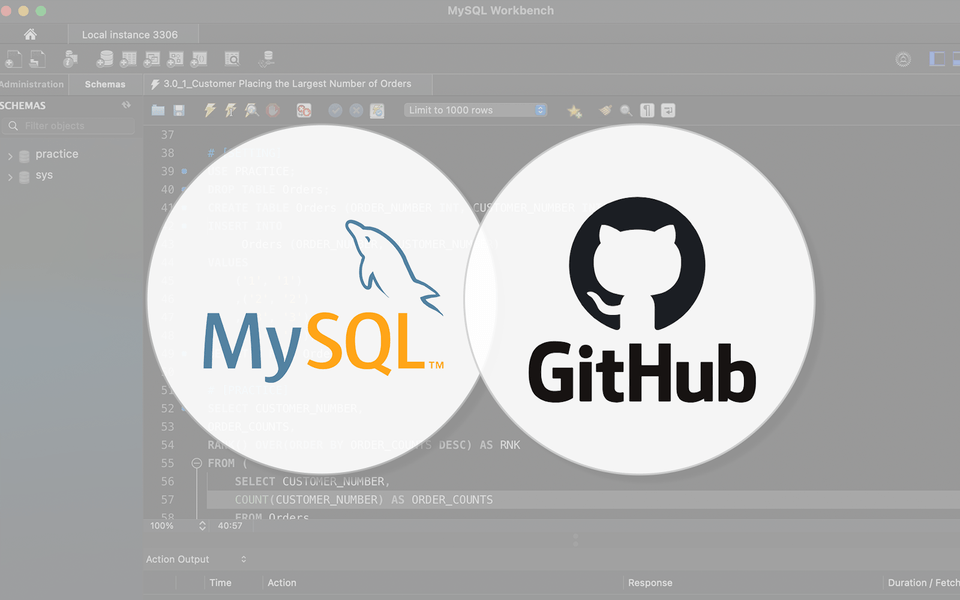Screen dimensions: 960x600
Task: Open the find panel magnifier
Action: 626,110
